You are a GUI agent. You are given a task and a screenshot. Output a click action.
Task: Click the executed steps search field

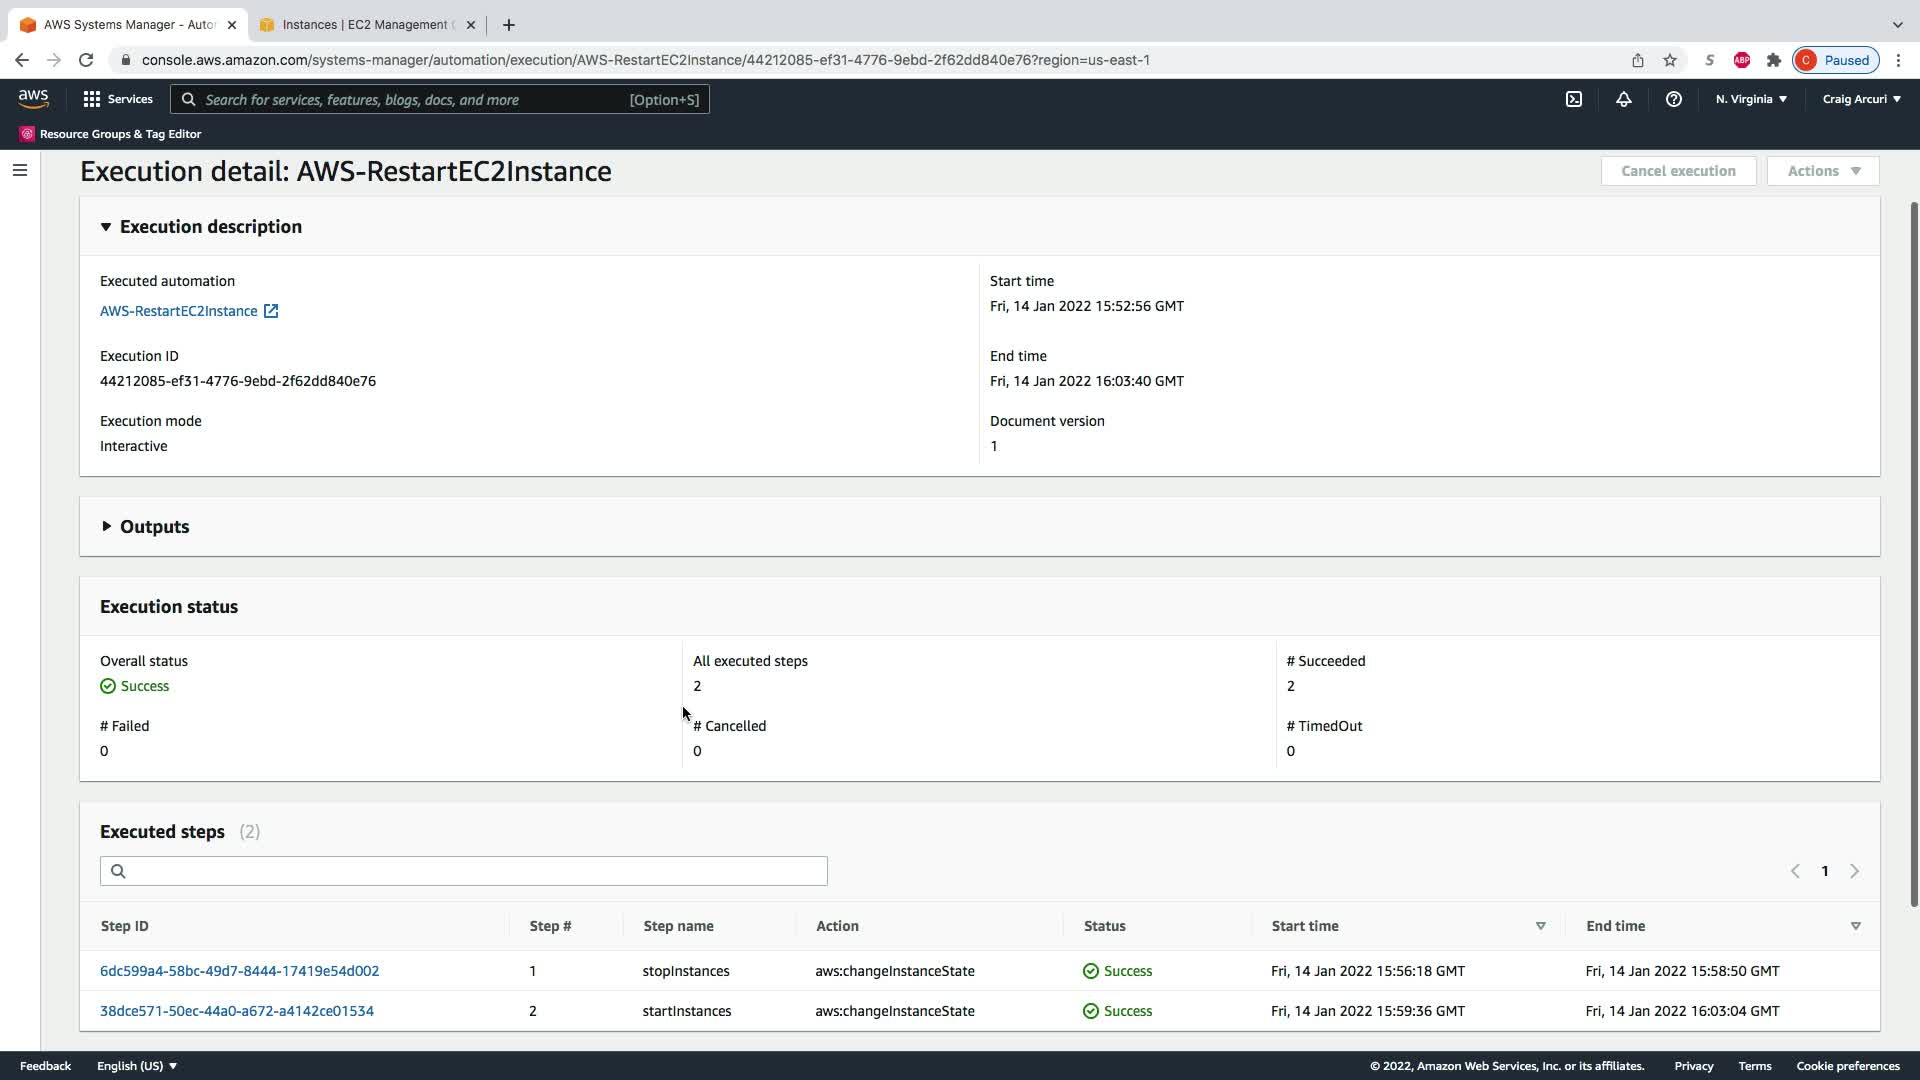463,871
